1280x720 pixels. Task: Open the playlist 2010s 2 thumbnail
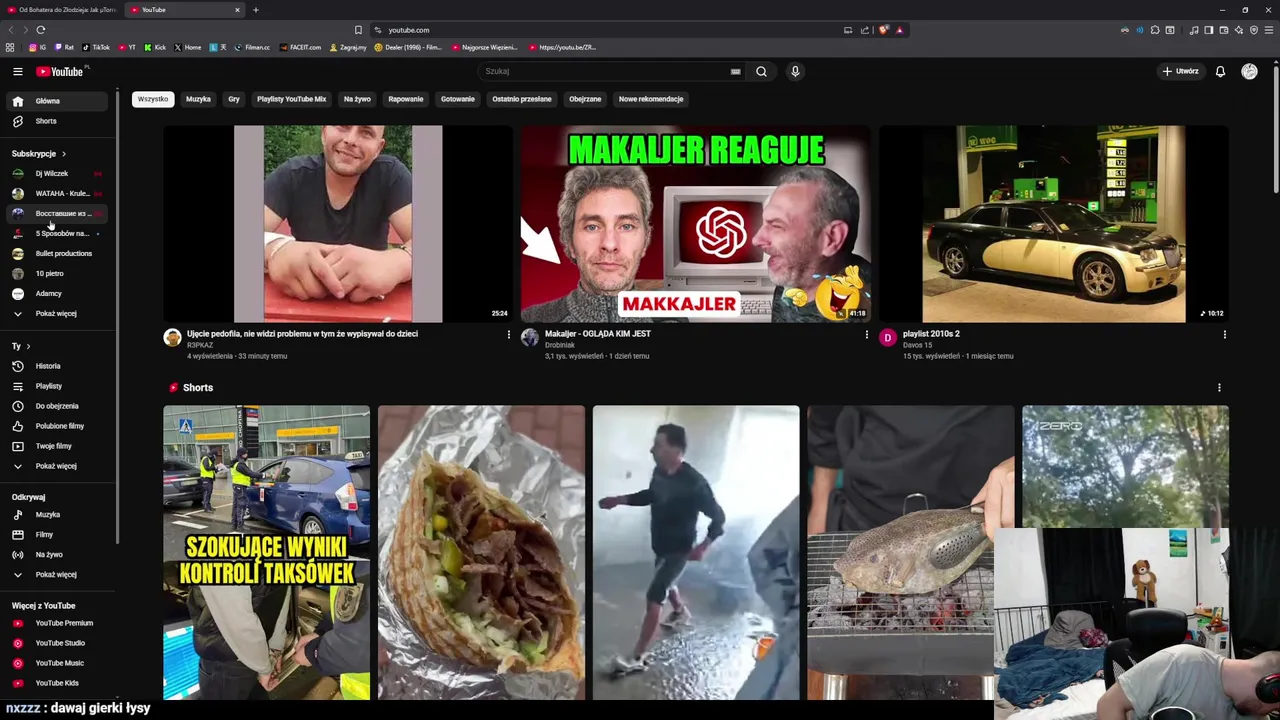(1054, 224)
